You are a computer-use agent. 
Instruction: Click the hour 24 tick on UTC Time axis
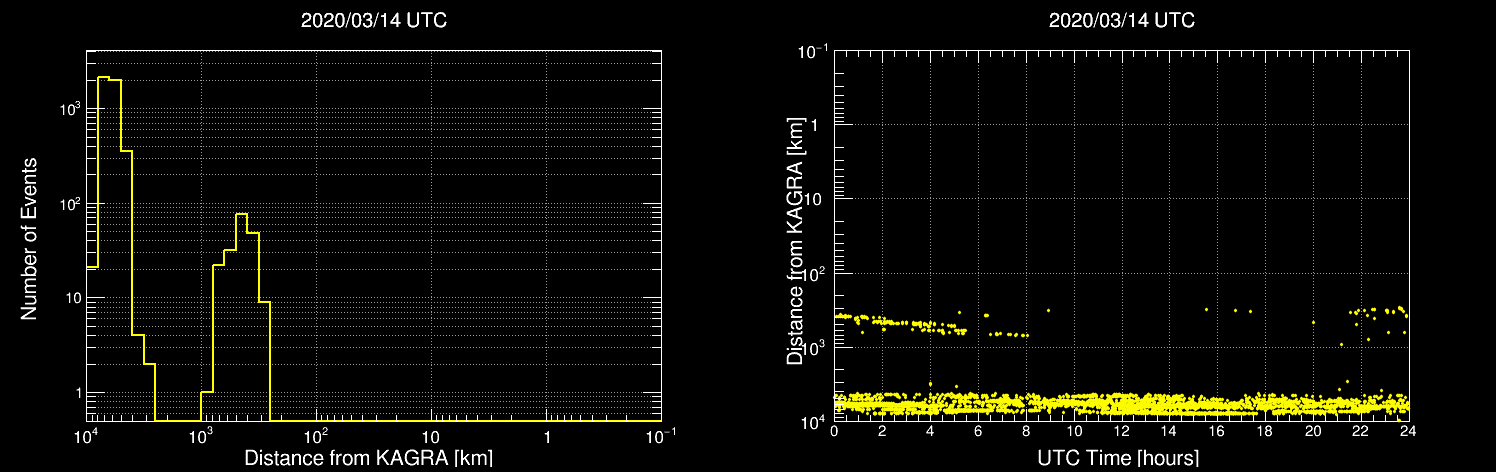point(1408,432)
